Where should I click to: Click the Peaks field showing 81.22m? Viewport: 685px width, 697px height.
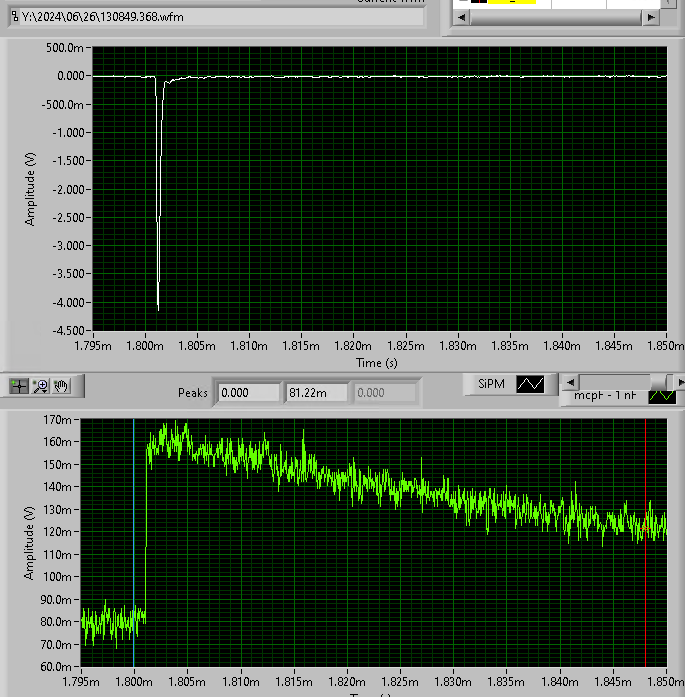316,393
